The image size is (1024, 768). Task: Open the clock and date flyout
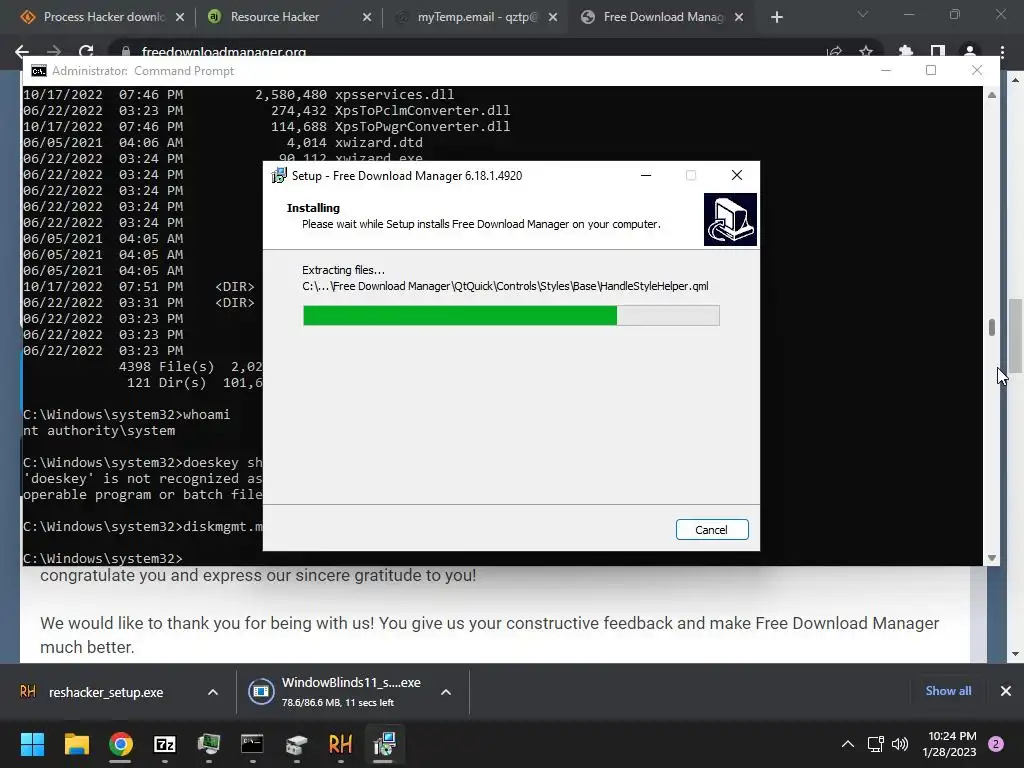(950, 744)
